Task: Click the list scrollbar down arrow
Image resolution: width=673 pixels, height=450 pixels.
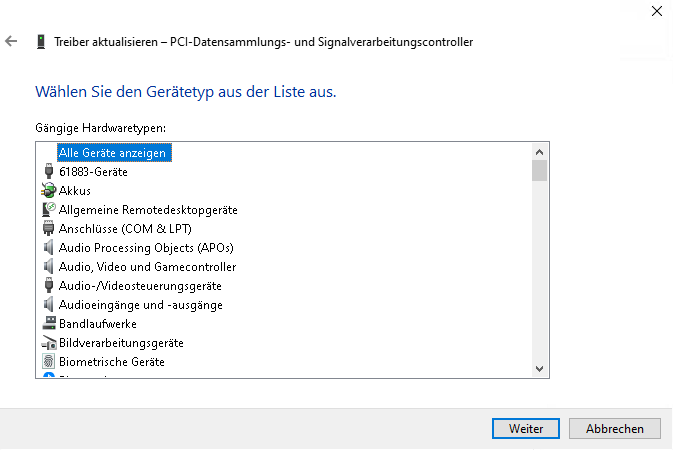Action: coord(540,369)
